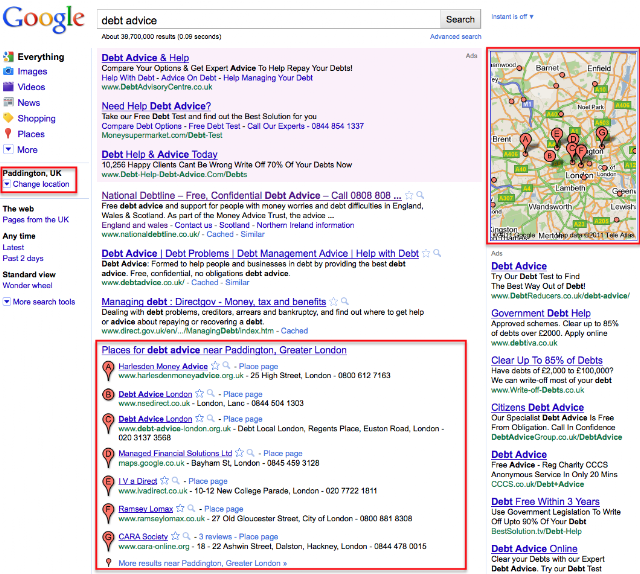Open Similar link for debtadvice.co.uk result

[237, 283]
